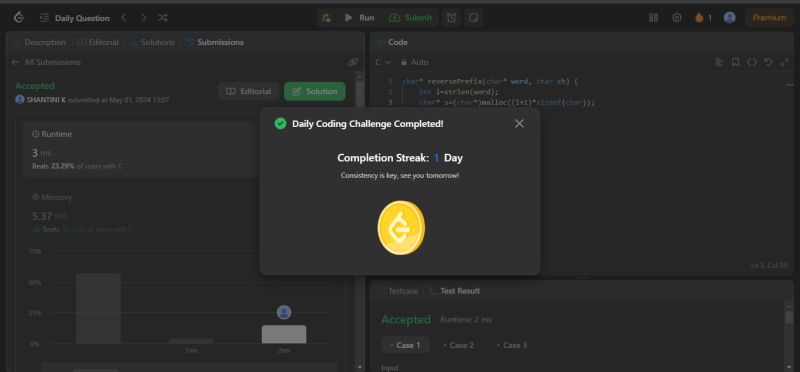Click the test result panel scrollbar
The width and height of the screenshot is (800, 372).
789,317
